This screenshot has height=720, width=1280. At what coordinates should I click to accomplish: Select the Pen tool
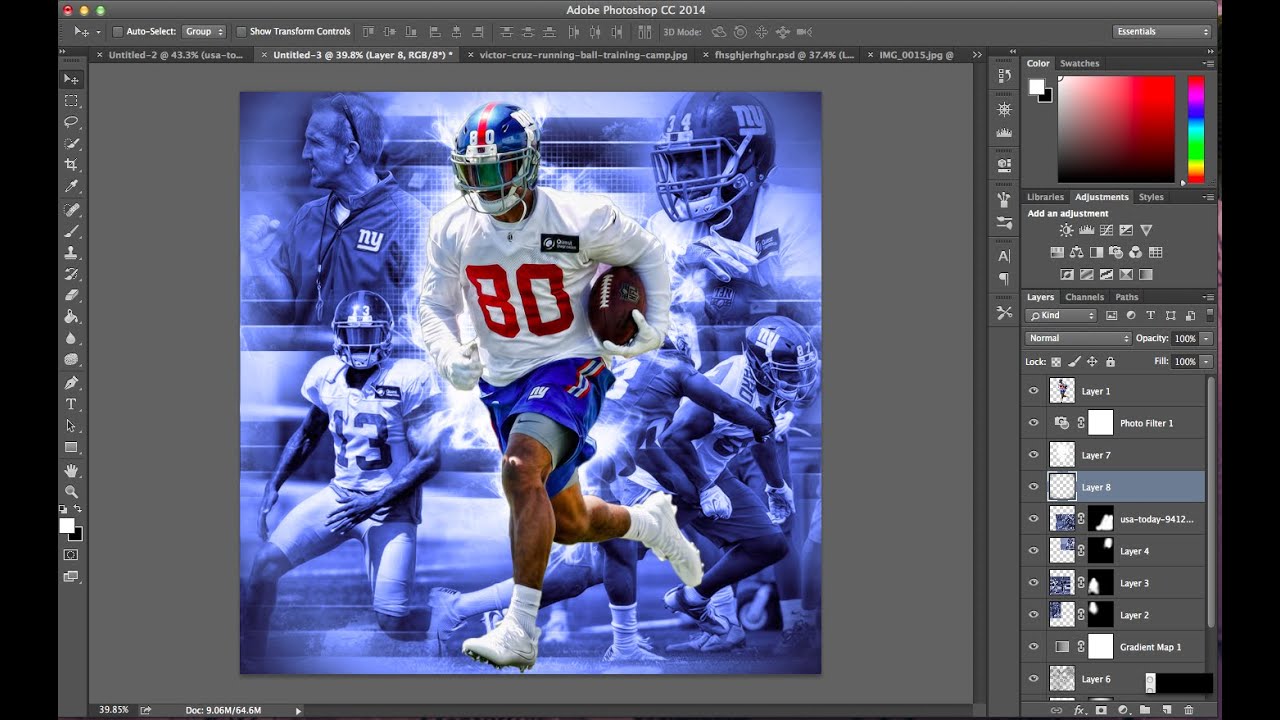coord(71,383)
